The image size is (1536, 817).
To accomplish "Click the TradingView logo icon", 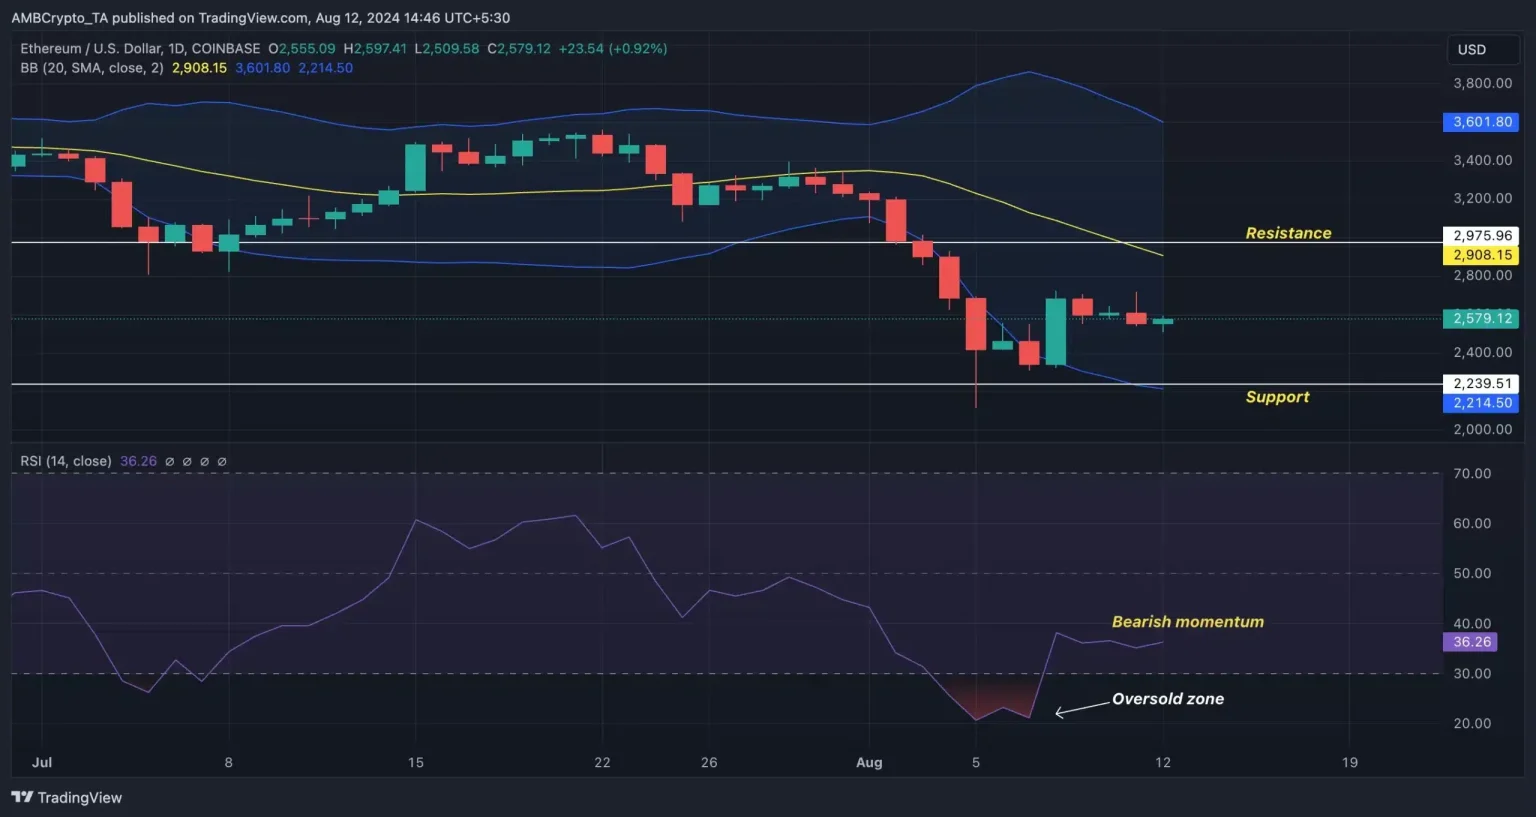I will pos(21,797).
